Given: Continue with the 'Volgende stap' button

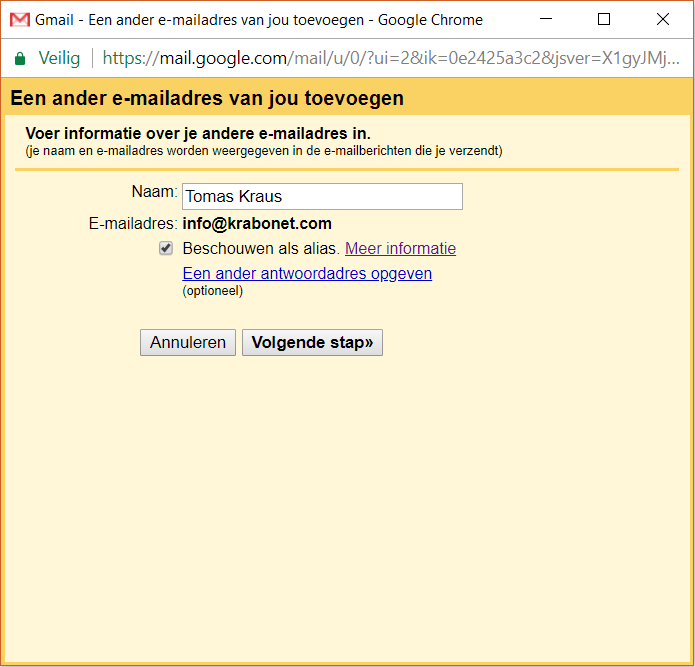Looking at the screenshot, I should (x=312, y=342).
